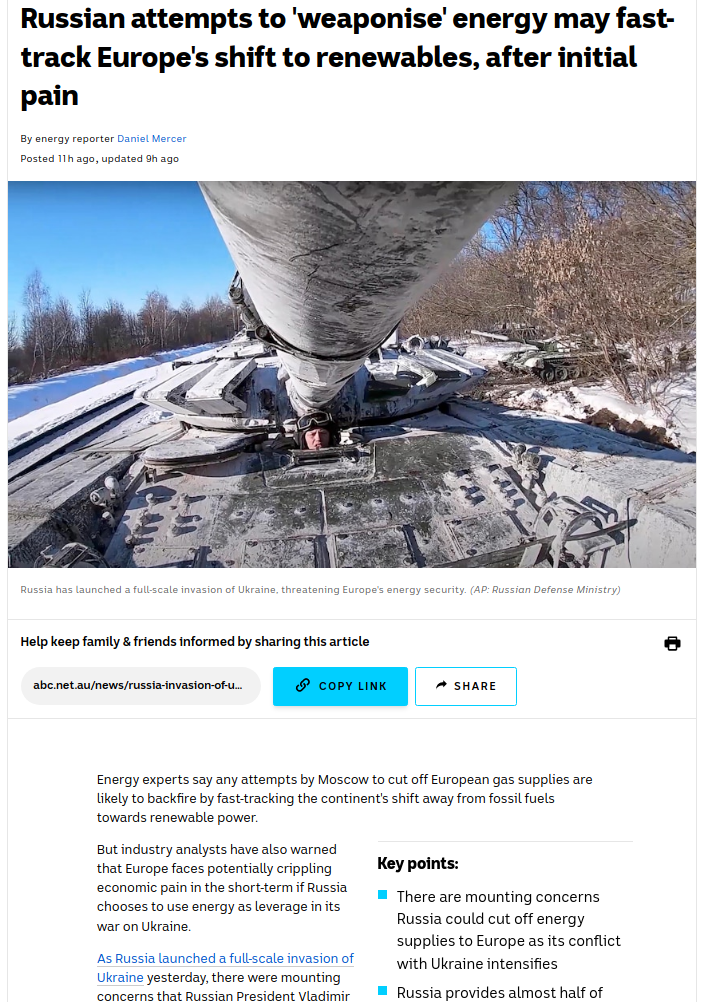Open the tank barrel photo
The image size is (702, 1002).
[x=351, y=374]
